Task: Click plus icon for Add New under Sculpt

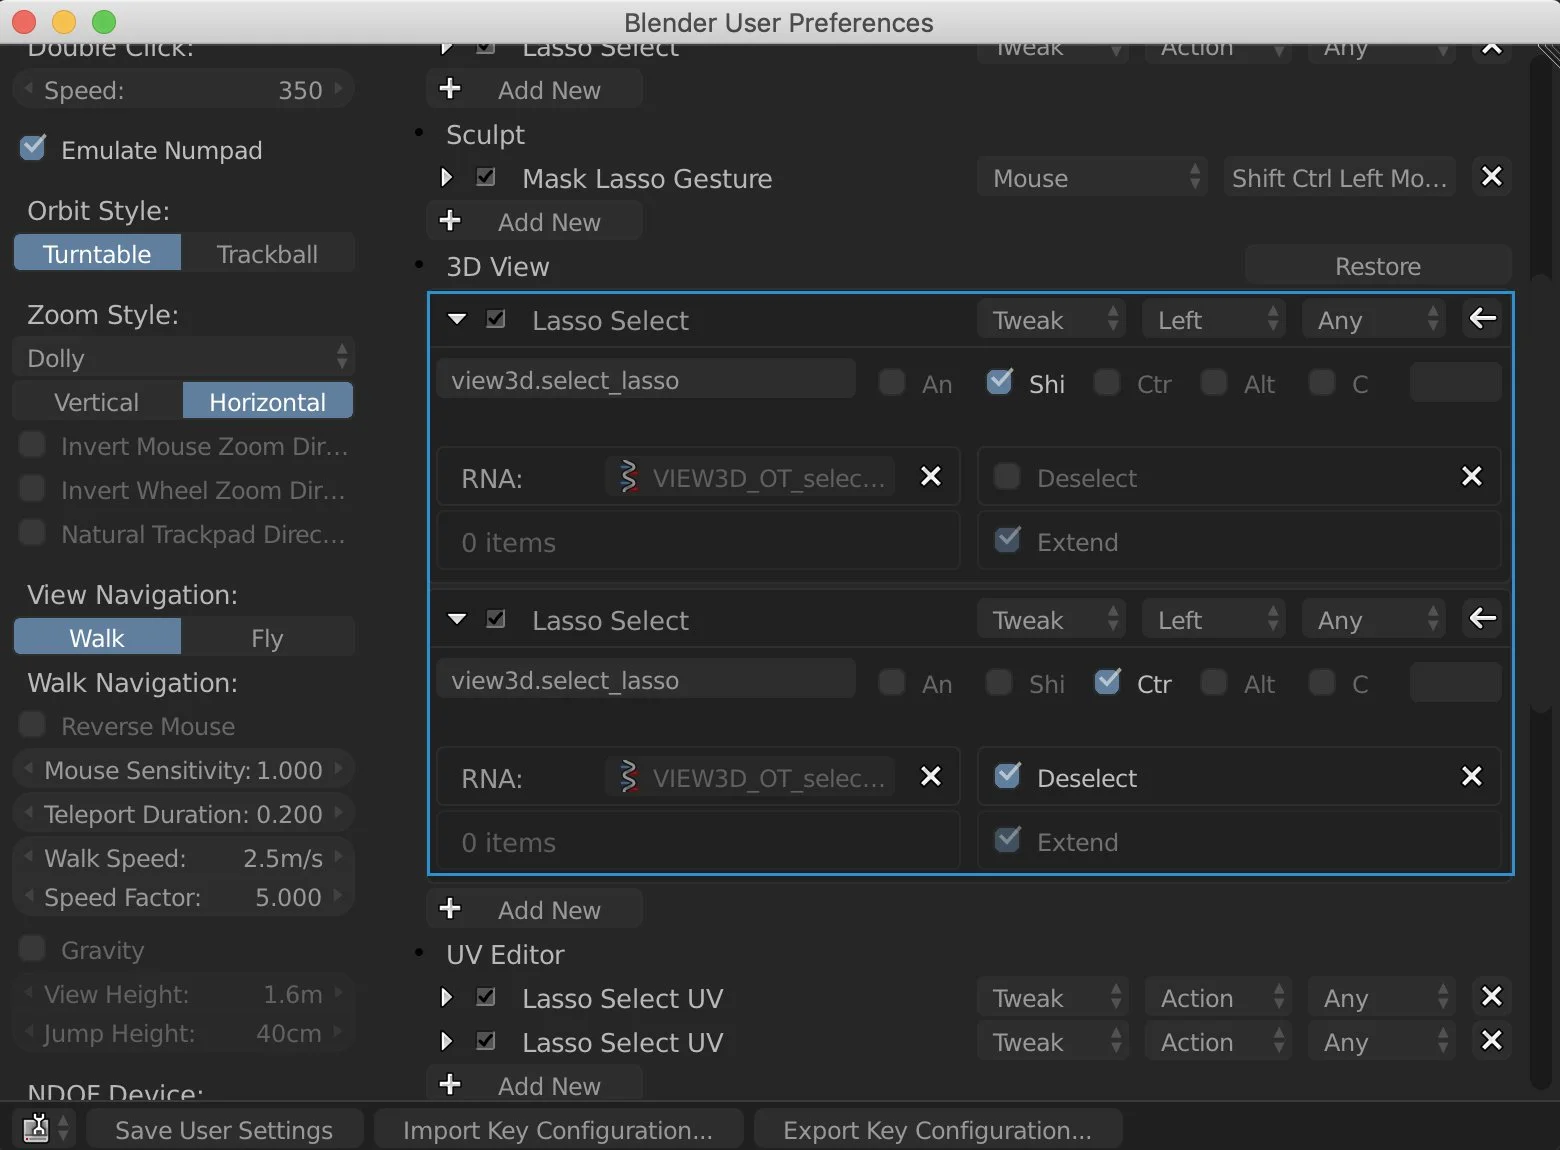Action: point(450,221)
